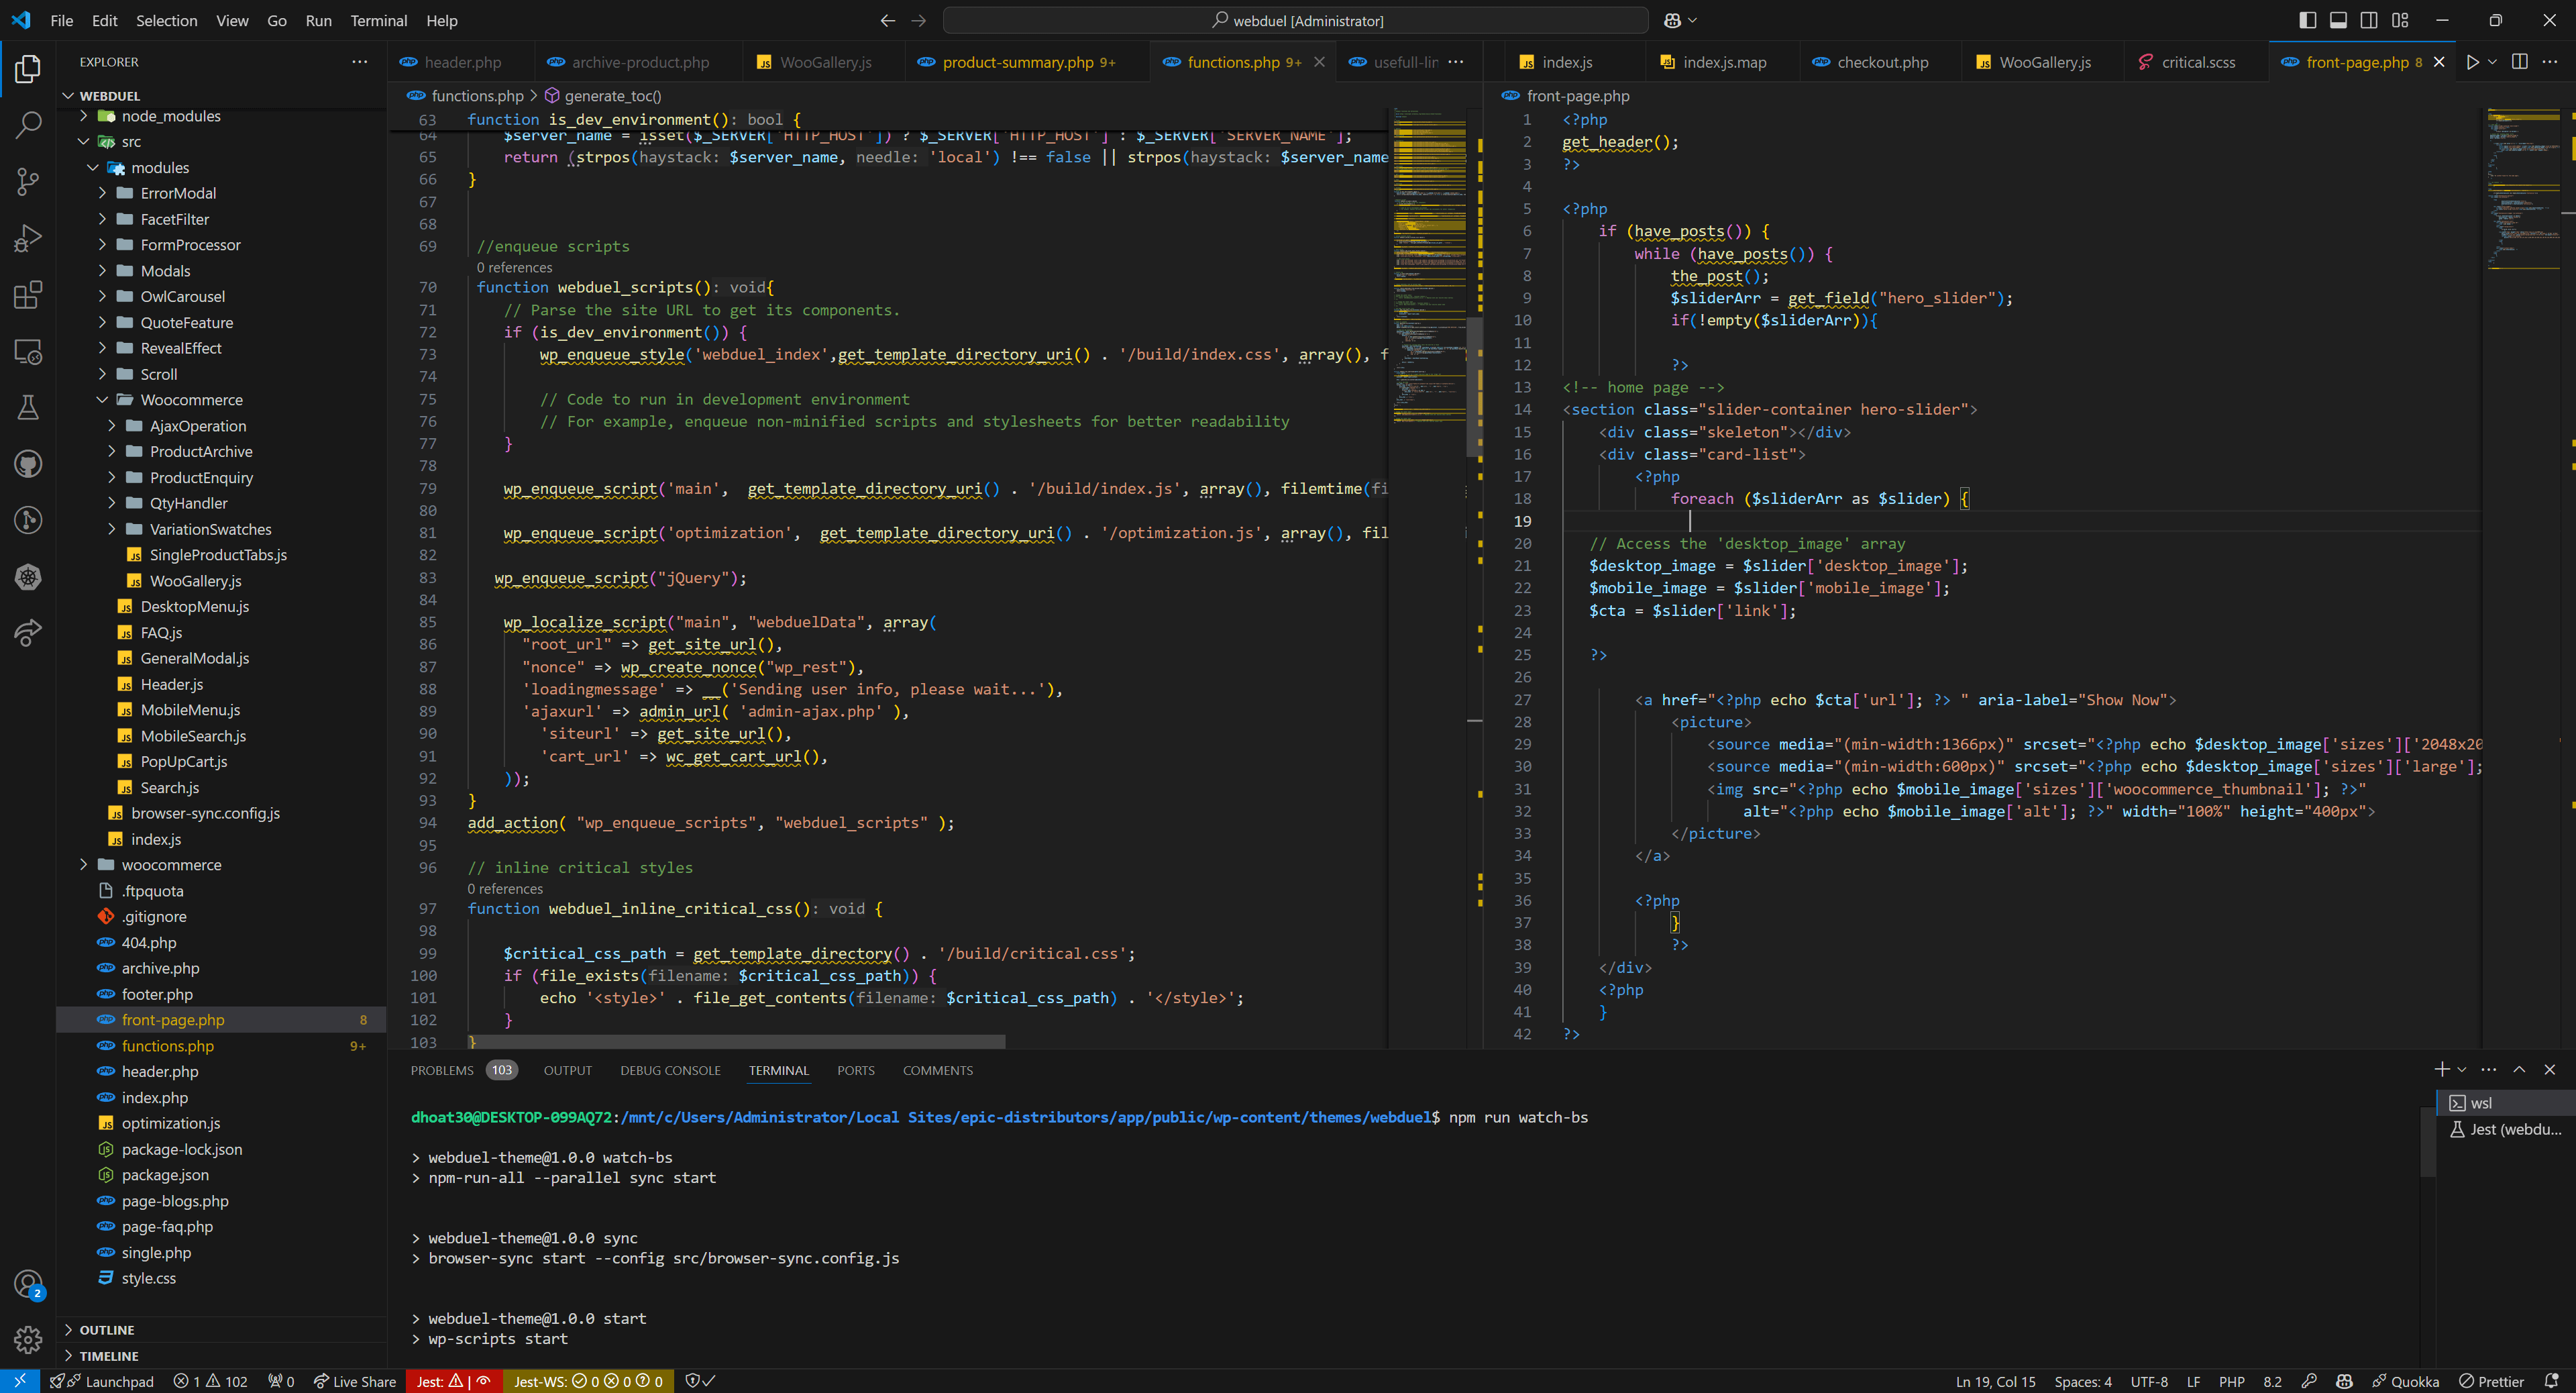Viewport: 2576px width, 1393px height.
Task: Open the GitHub view in activity bar
Action: pos(28,464)
